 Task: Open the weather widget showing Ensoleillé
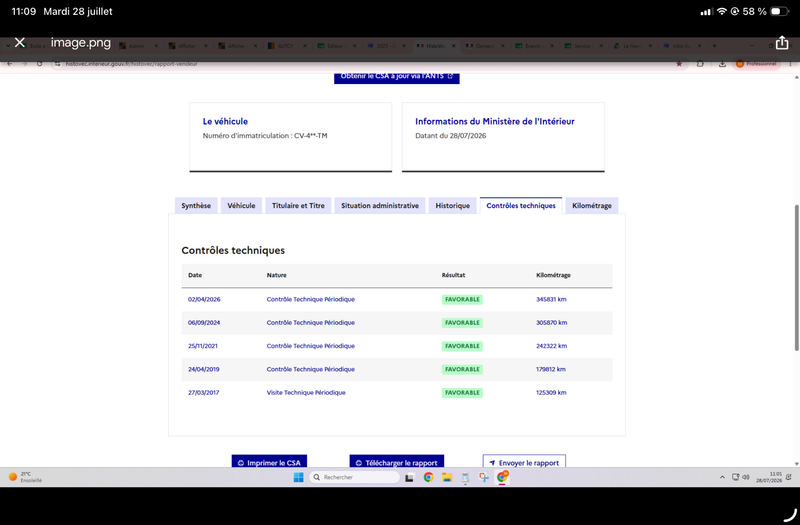25,477
